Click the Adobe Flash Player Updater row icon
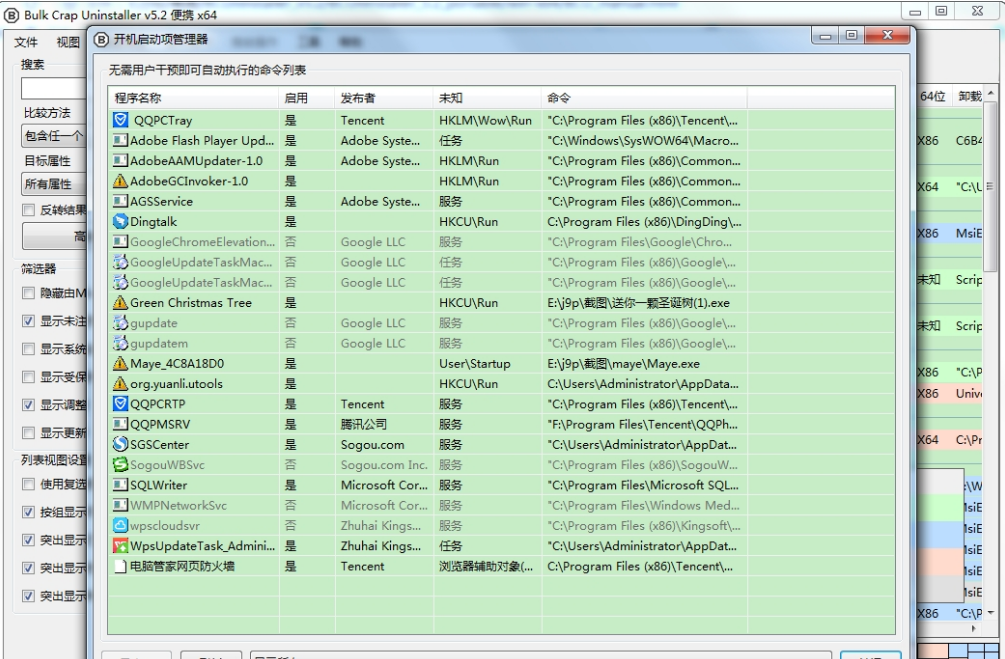 (120, 140)
